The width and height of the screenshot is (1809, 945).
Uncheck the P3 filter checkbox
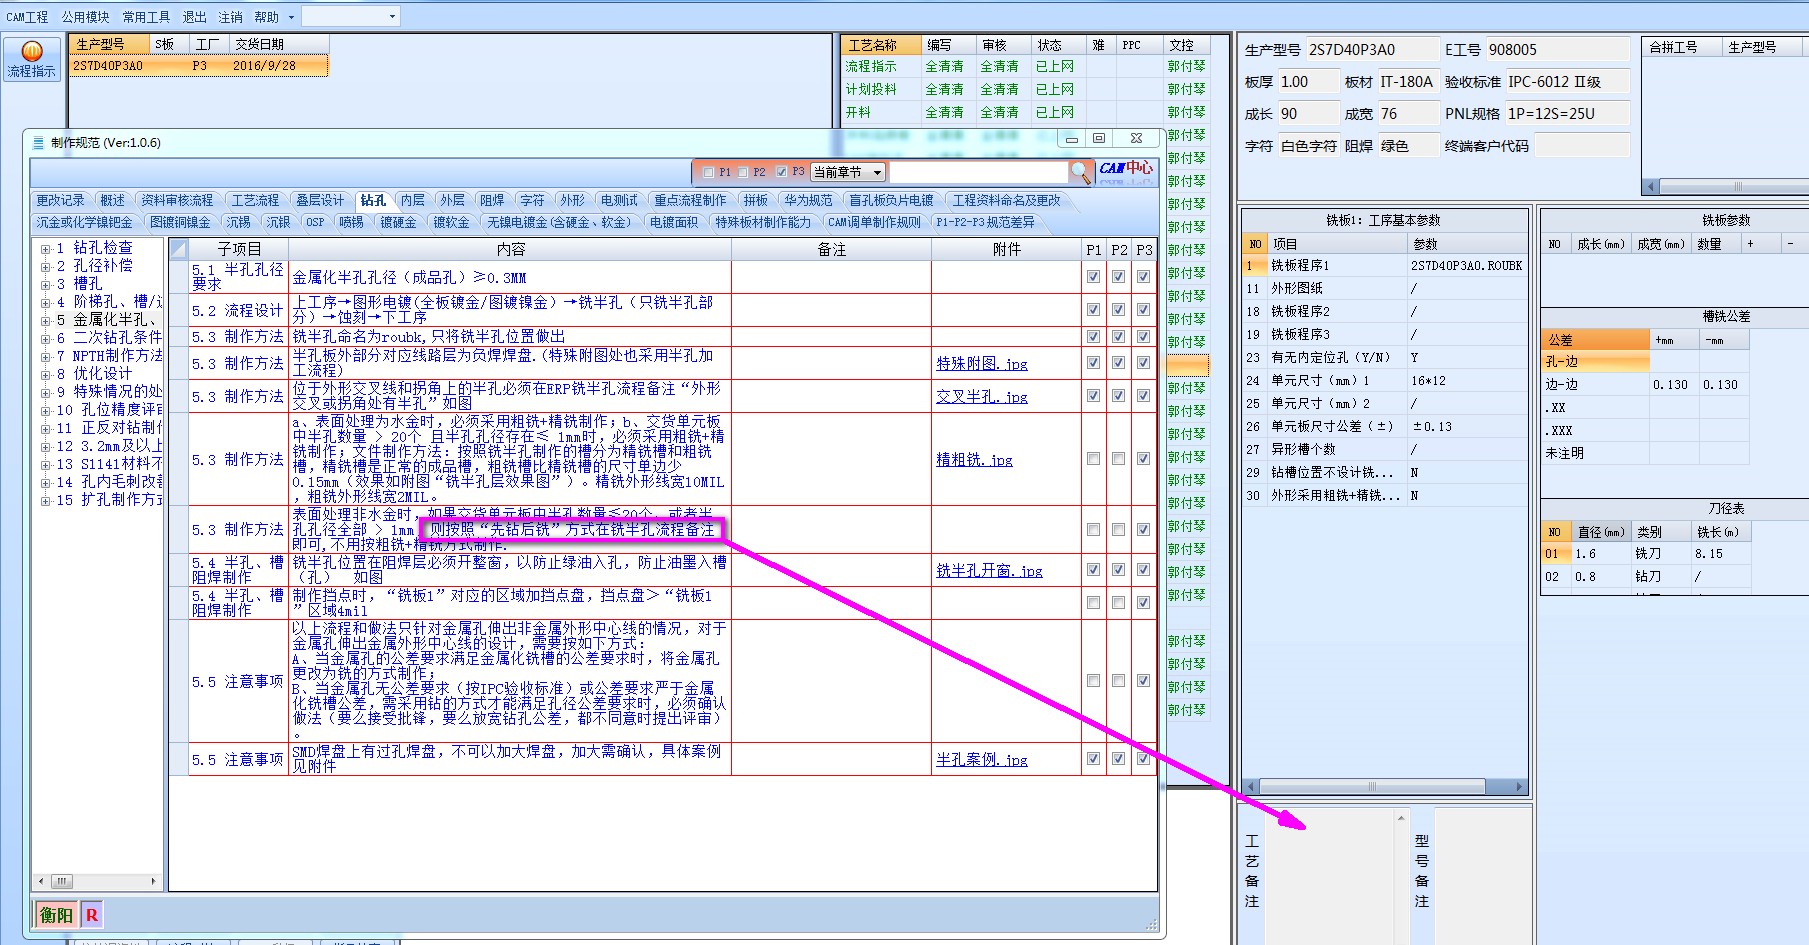(781, 172)
